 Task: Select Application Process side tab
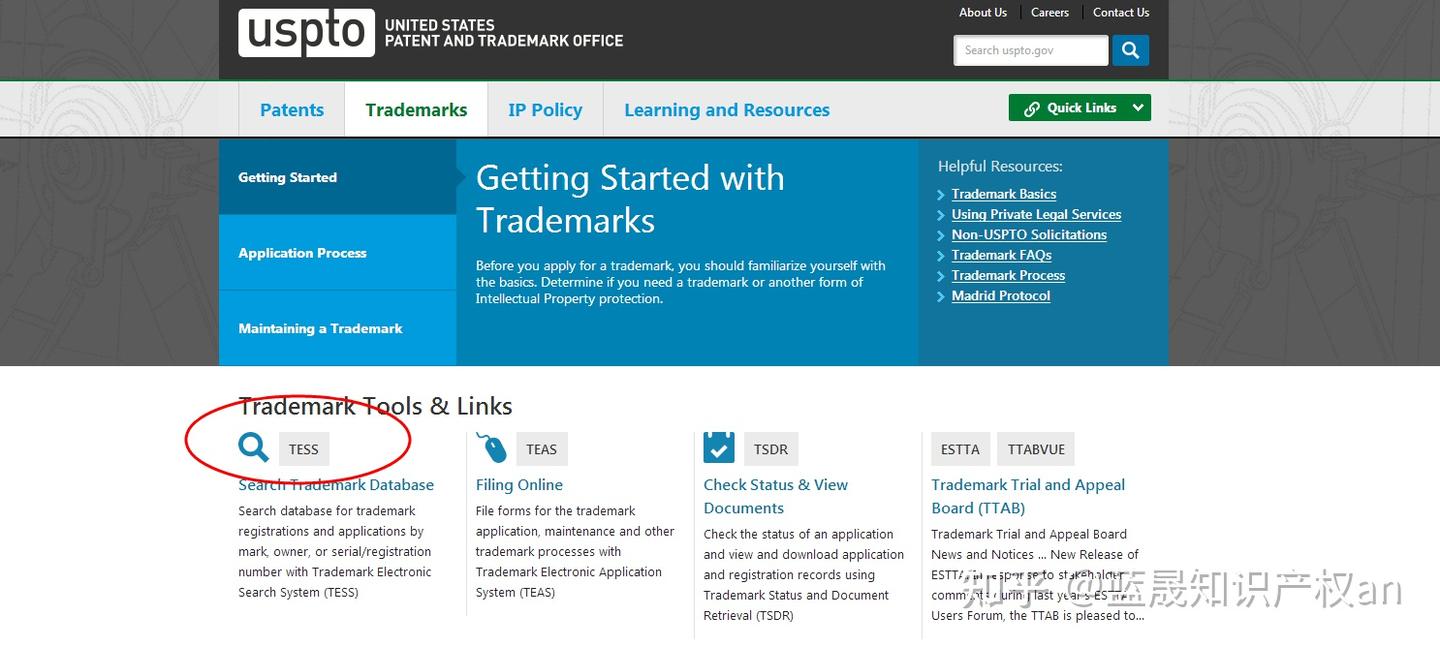tap(338, 253)
